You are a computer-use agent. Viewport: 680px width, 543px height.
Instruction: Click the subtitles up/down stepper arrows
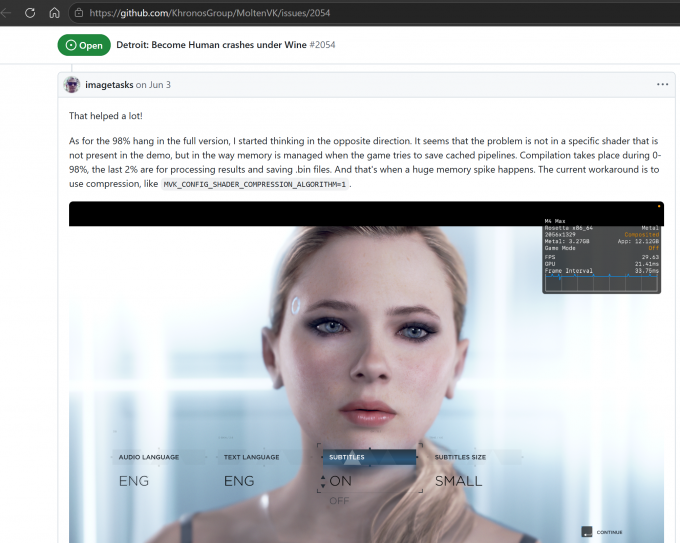323,481
